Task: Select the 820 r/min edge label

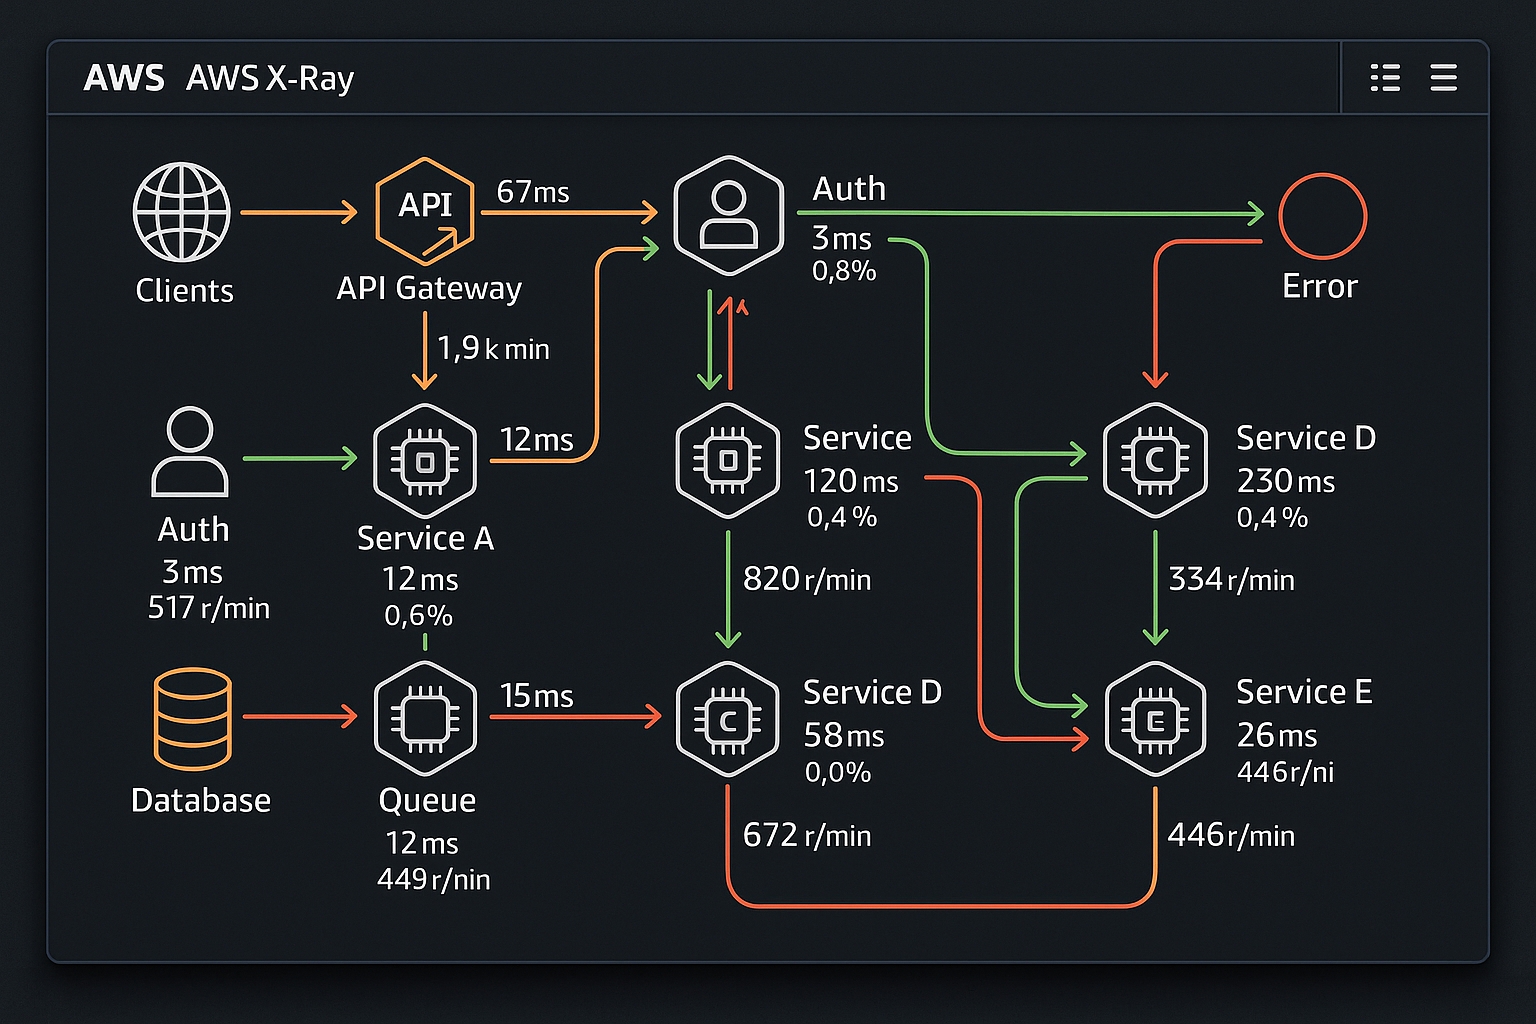Action: pos(807,579)
